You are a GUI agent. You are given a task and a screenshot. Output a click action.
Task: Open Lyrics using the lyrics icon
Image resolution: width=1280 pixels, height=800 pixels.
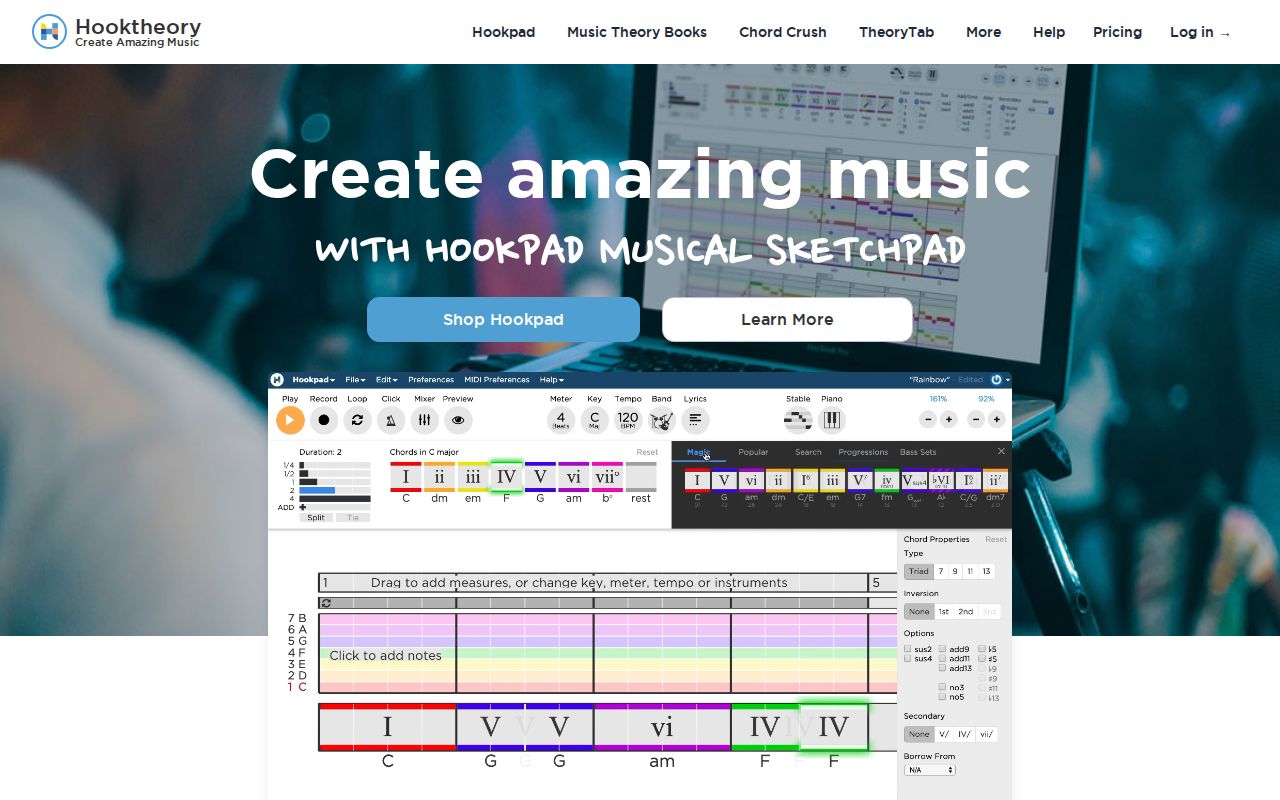(x=695, y=419)
